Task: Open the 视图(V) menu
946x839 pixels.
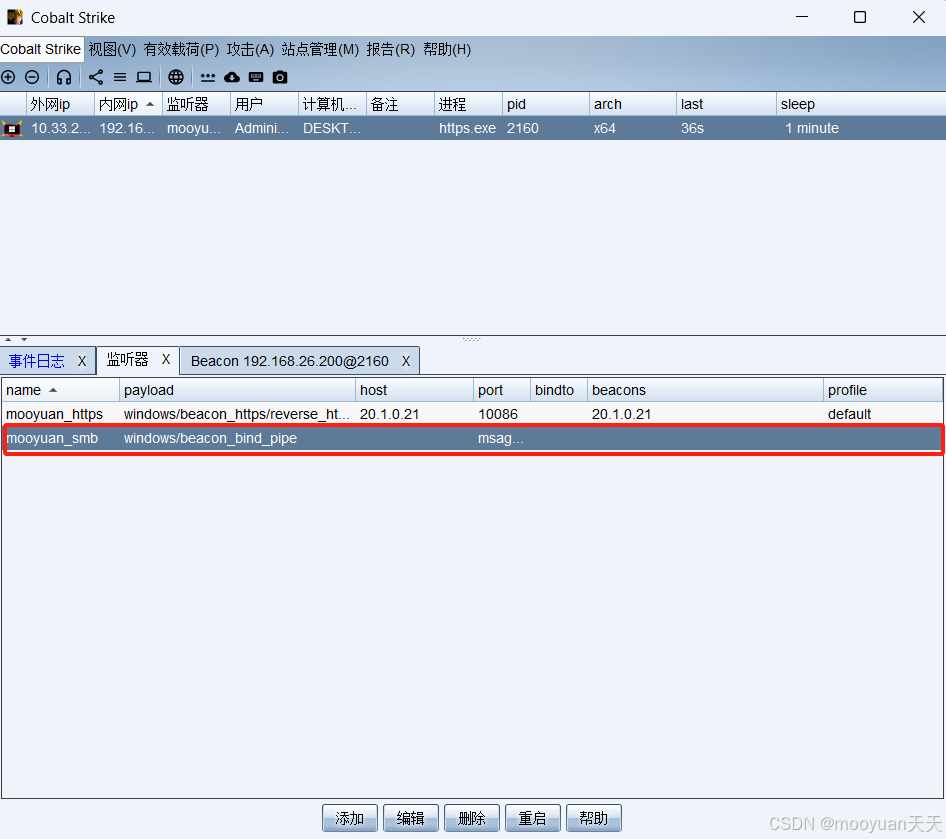Action: 112,49
